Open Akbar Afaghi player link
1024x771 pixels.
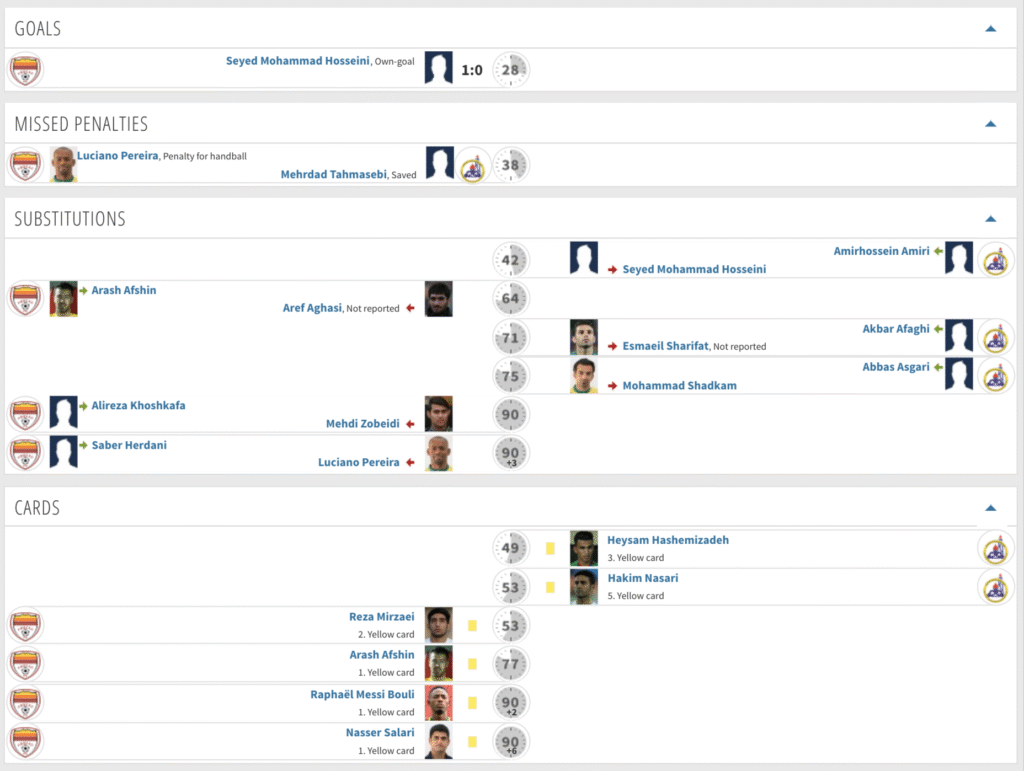tap(895, 329)
